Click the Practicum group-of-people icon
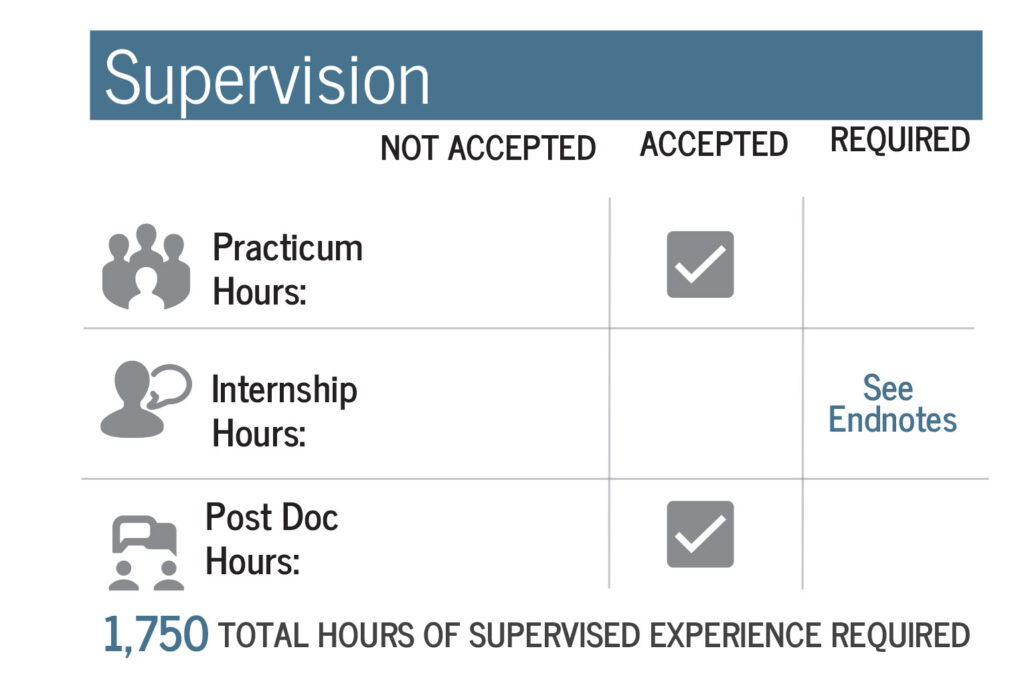 [146, 266]
